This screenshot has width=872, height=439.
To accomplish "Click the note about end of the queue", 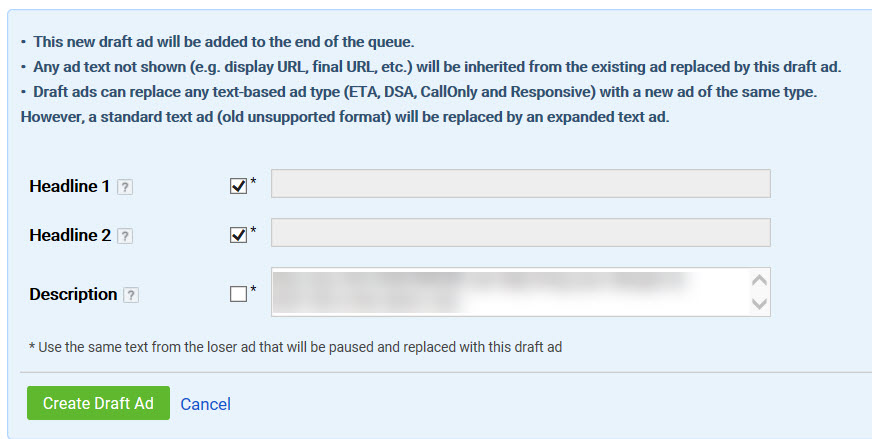I will tap(224, 42).
